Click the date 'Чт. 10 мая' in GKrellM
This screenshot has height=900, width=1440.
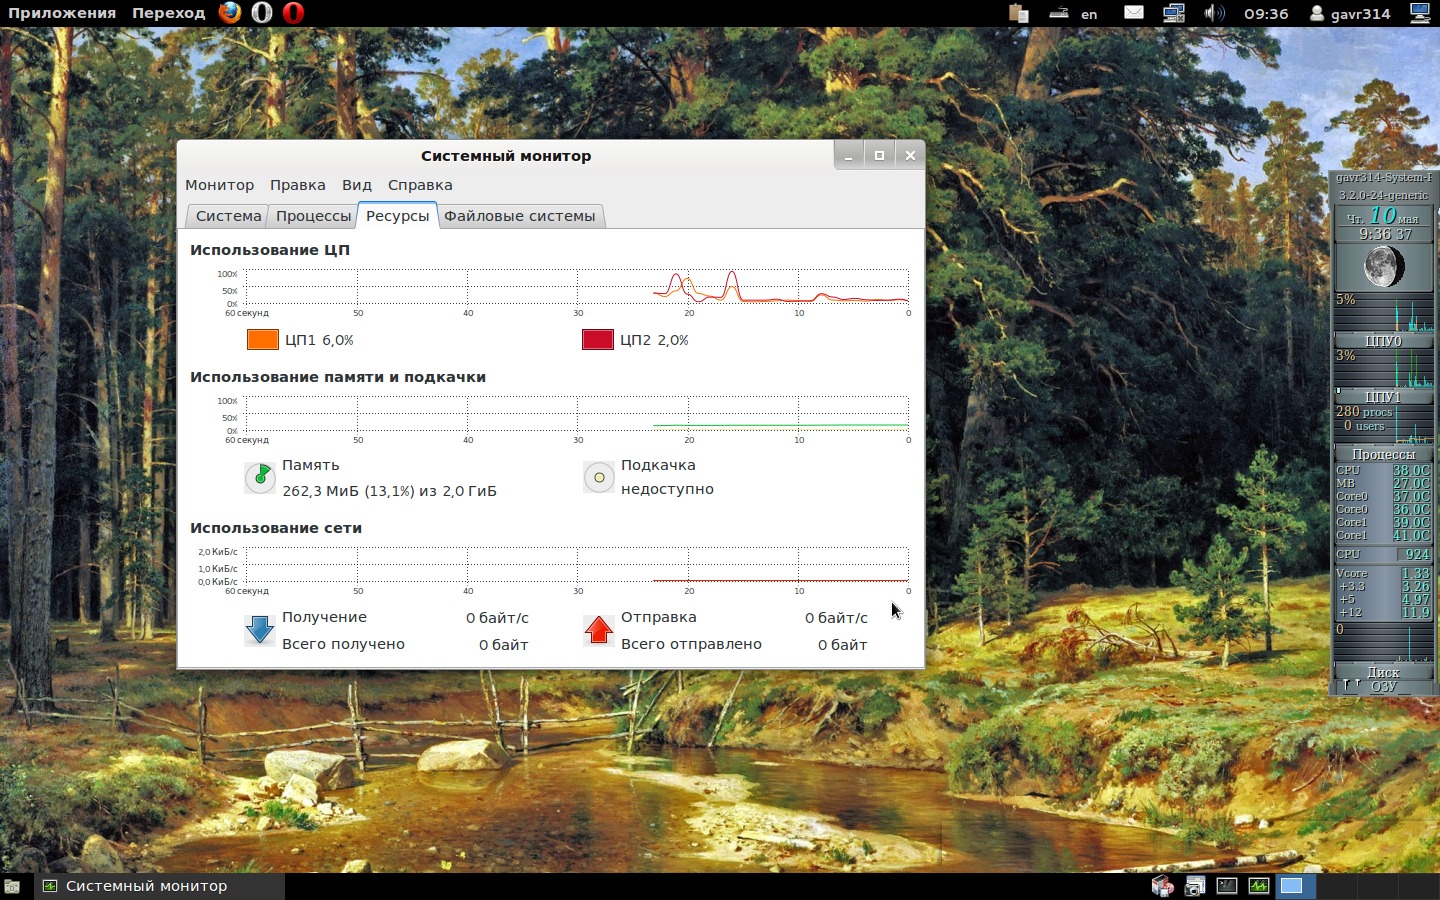click(x=1384, y=217)
